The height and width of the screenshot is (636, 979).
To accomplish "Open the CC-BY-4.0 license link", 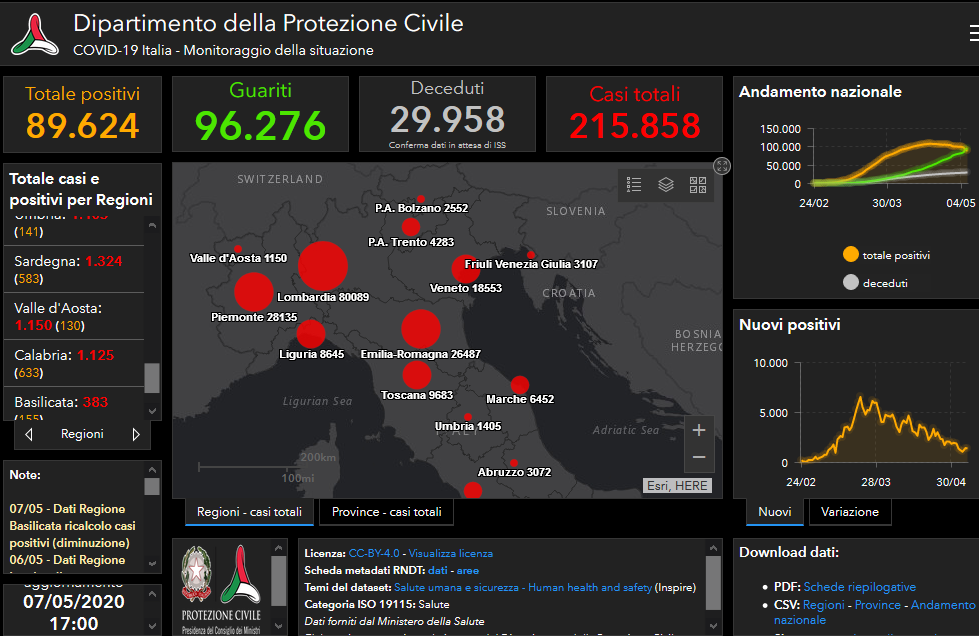I will click(x=375, y=553).
